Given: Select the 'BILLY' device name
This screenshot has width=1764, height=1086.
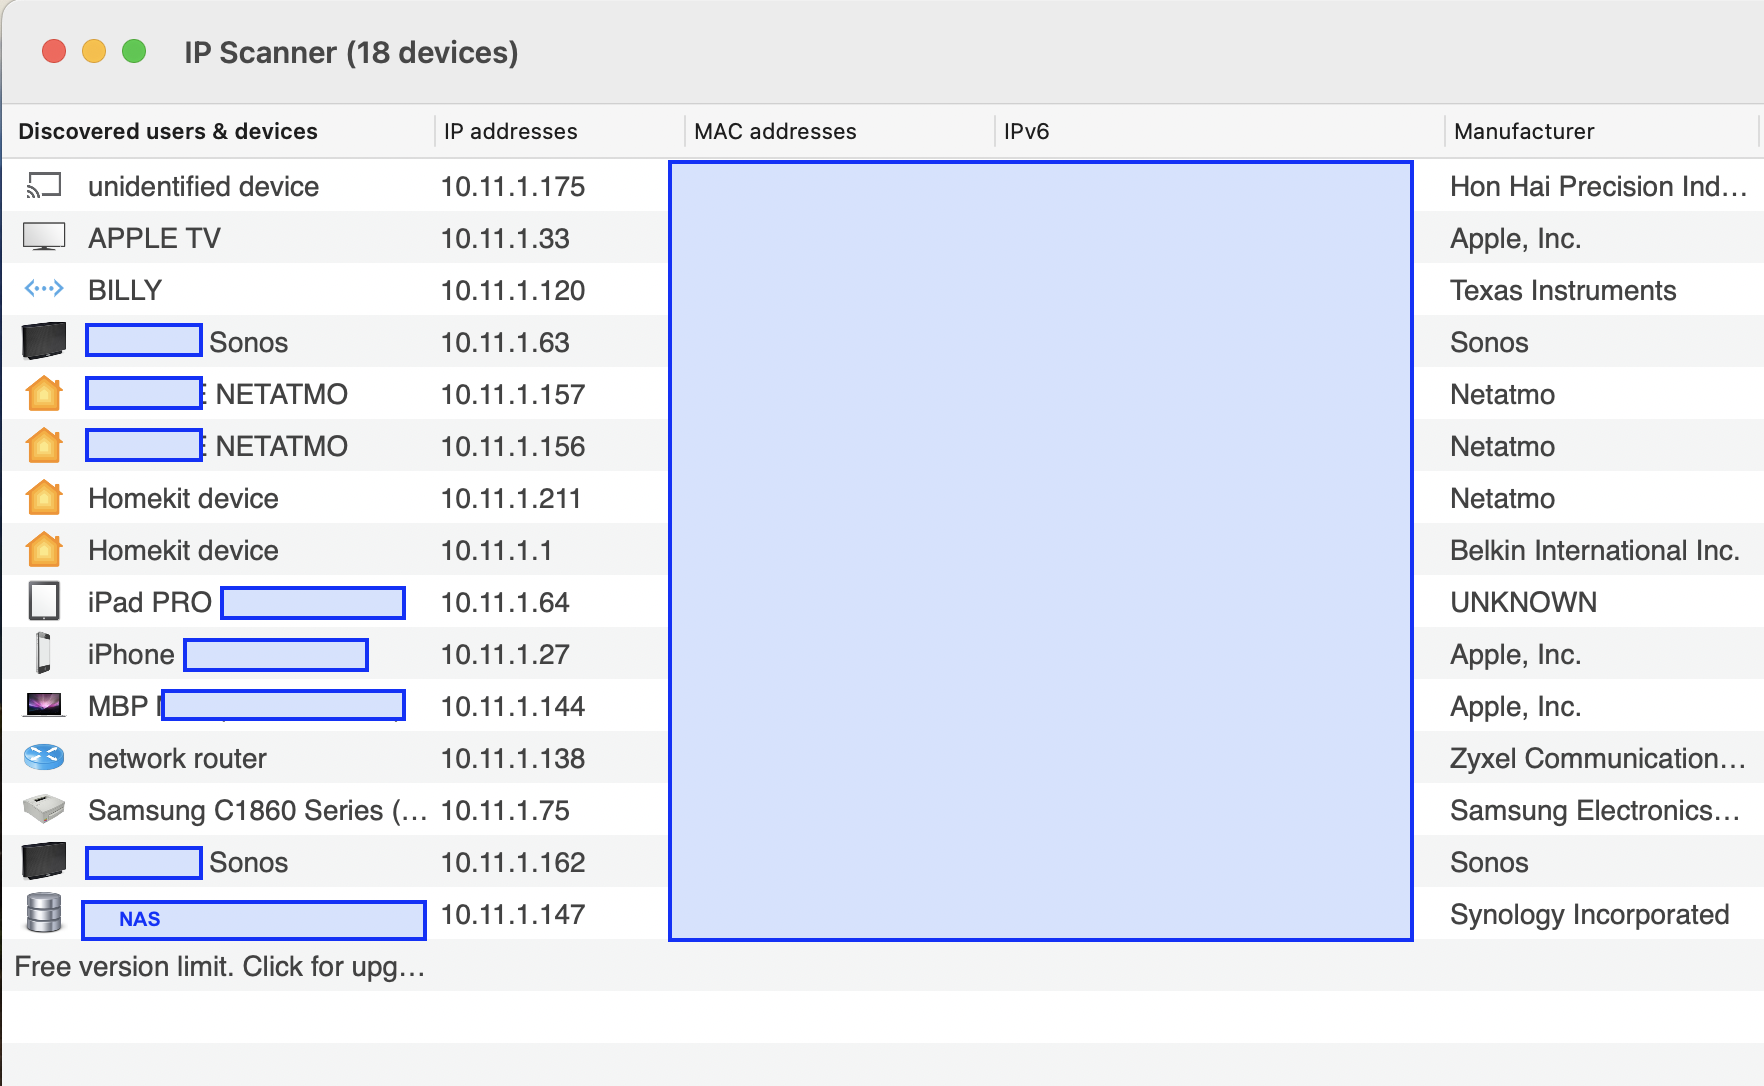Looking at the screenshot, I should pyautogui.click(x=125, y=290).
